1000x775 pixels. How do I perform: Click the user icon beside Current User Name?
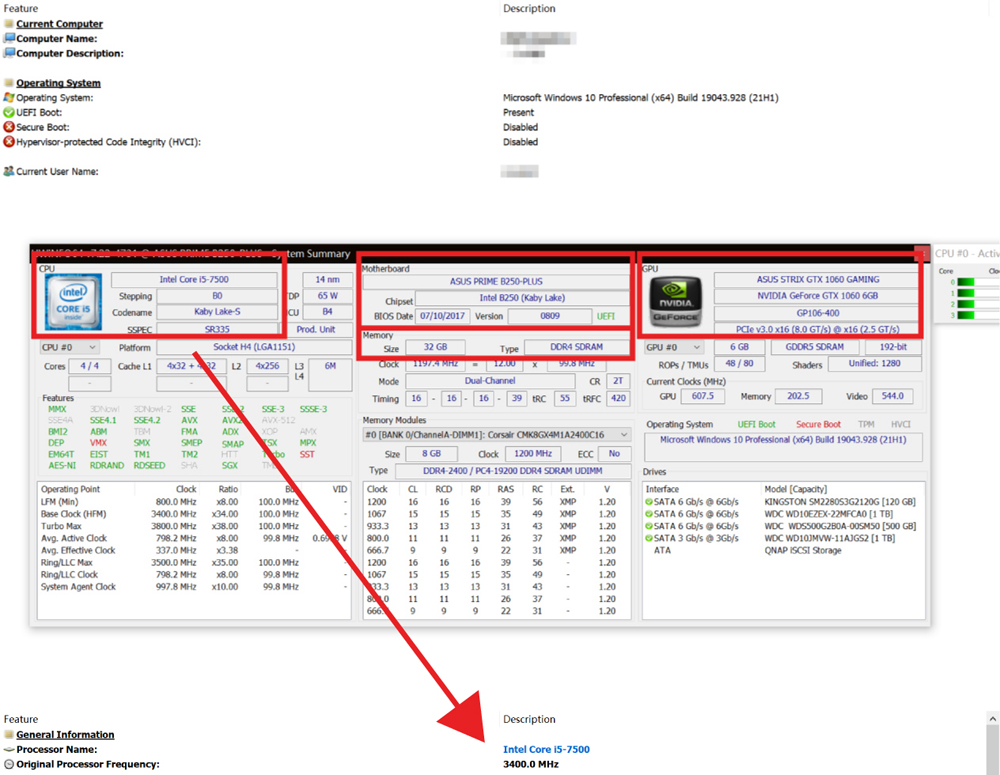pos(9,171)
